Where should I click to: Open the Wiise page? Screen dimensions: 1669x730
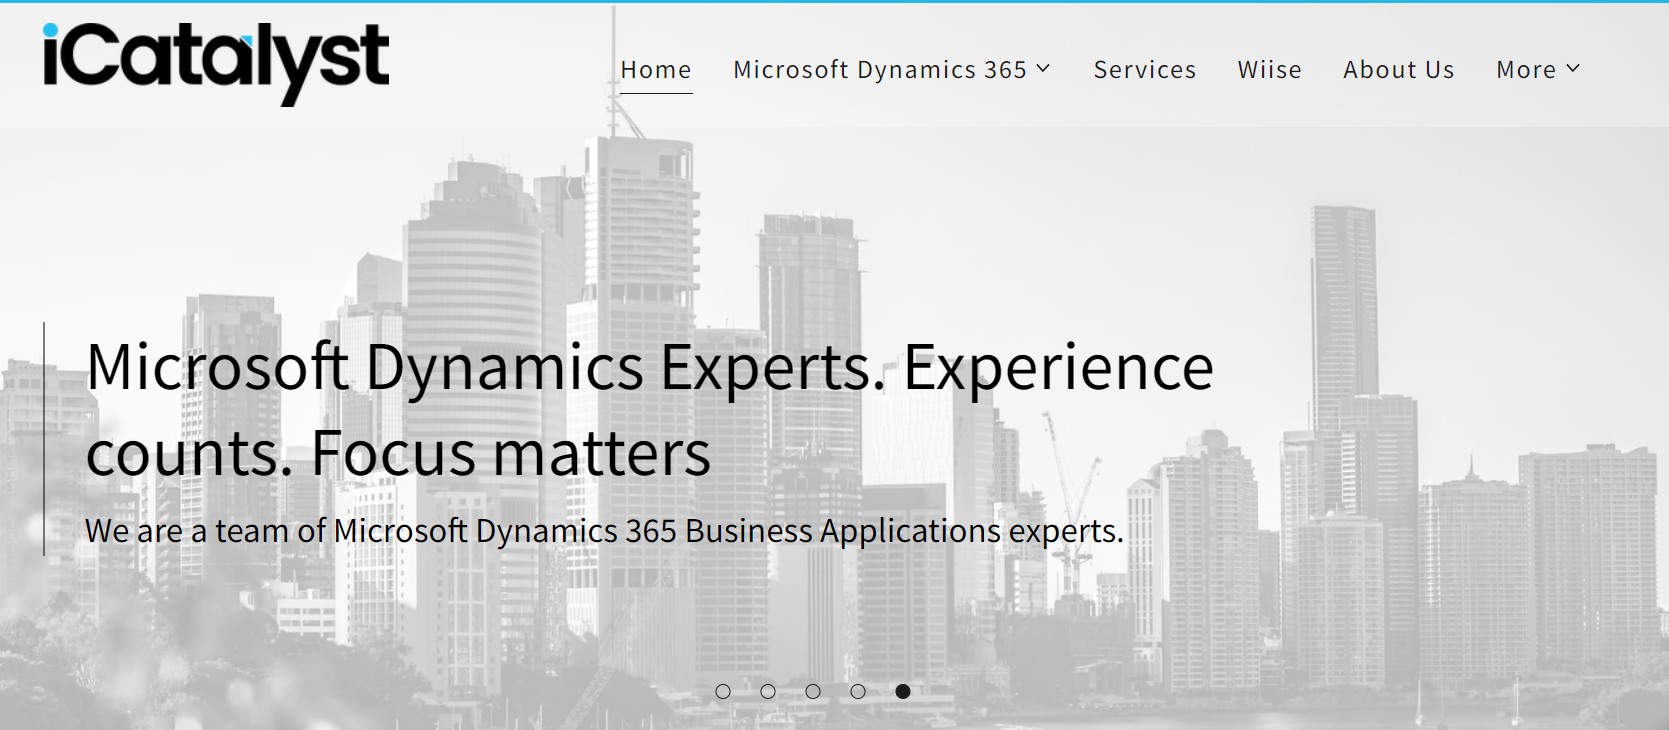[x=1270, y=69]
